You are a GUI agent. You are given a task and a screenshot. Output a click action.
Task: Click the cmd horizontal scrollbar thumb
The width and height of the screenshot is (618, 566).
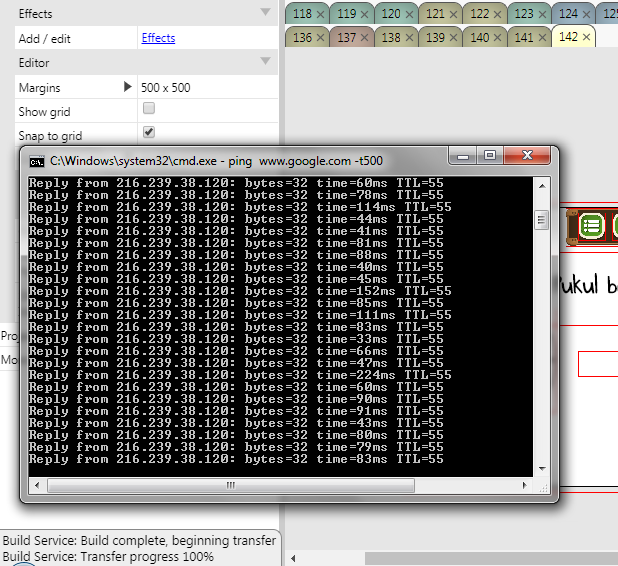coord(231,485)
